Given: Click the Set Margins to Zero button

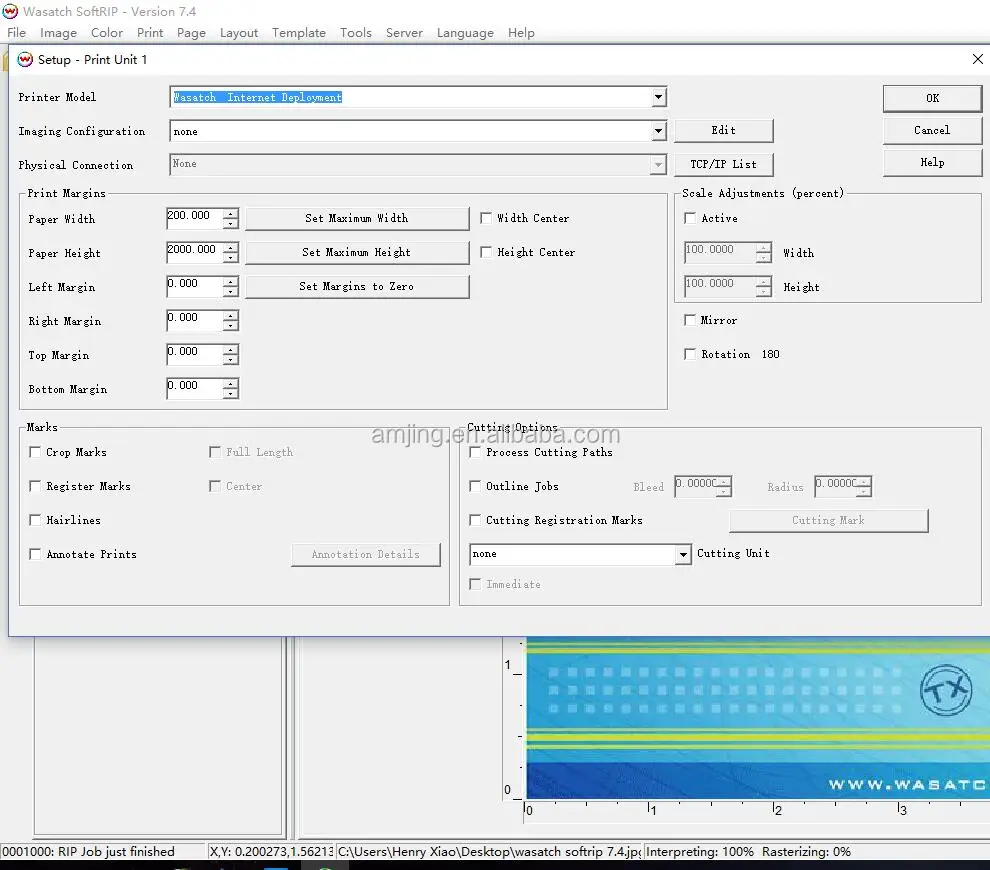Looking at the screenshot, I should click(357, 287).
